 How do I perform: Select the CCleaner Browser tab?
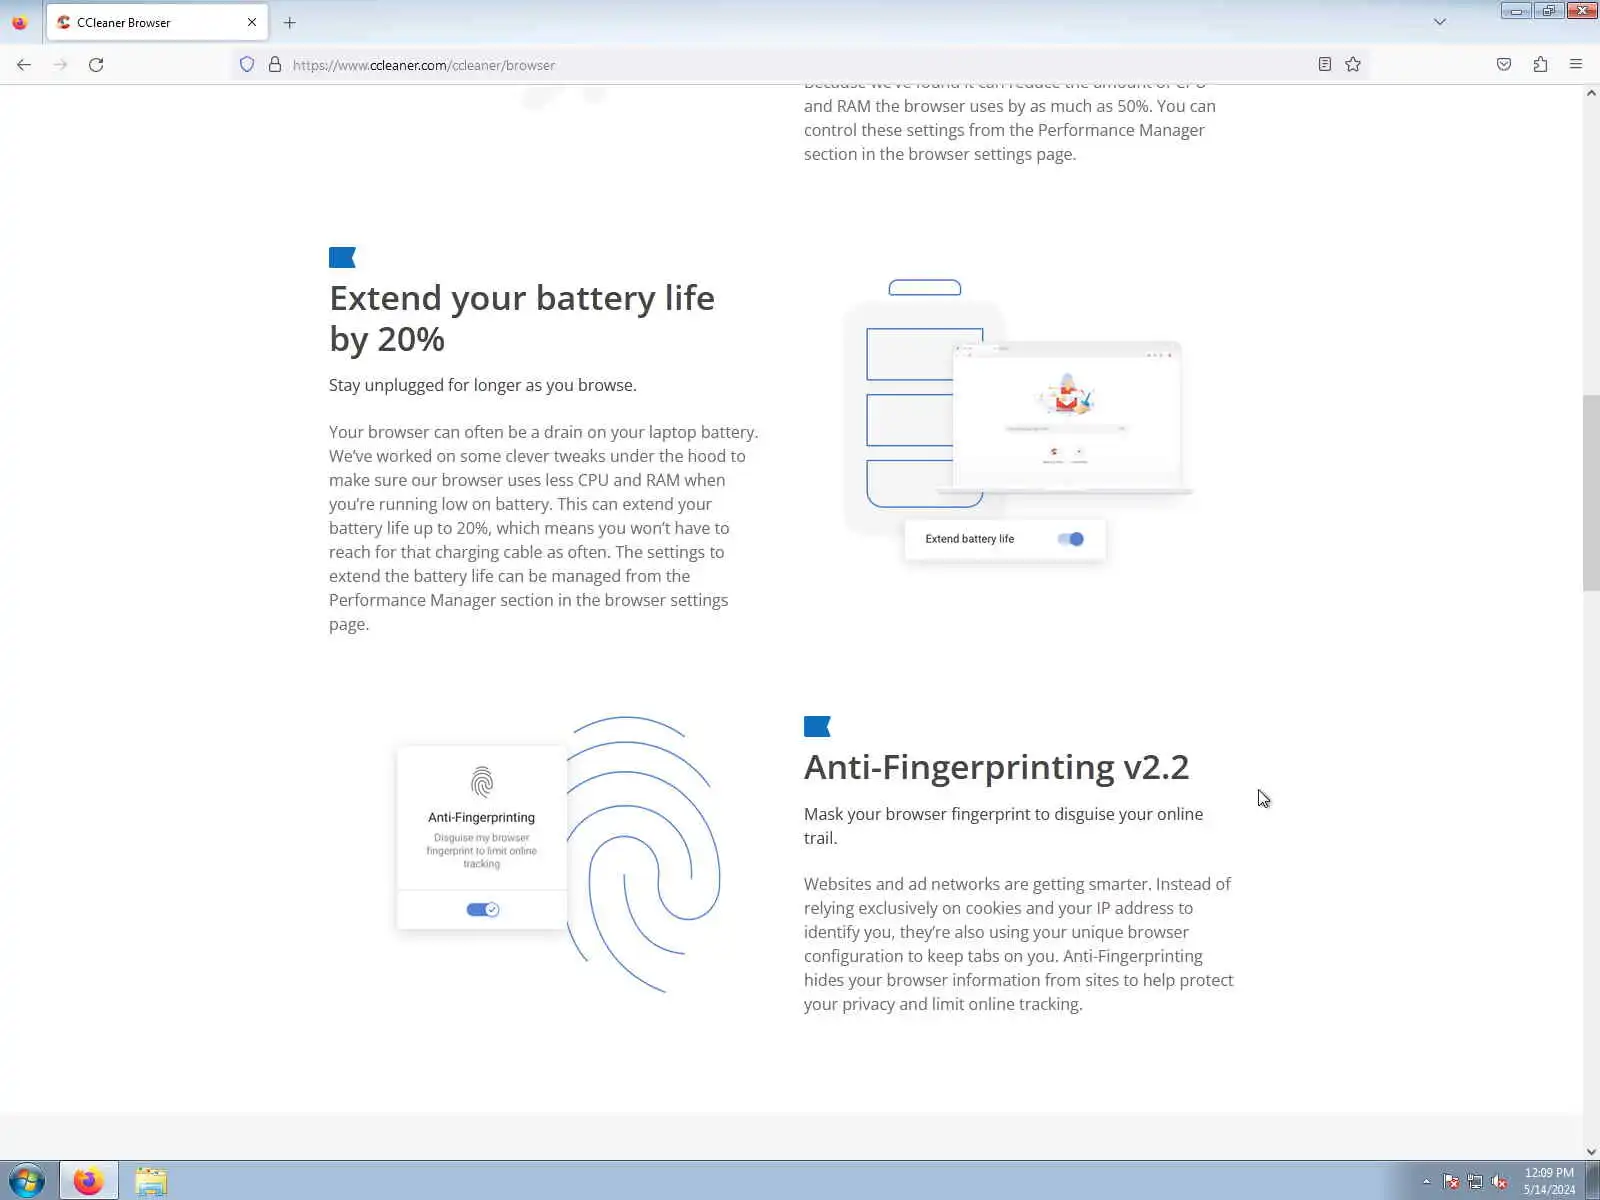point(156,22)
